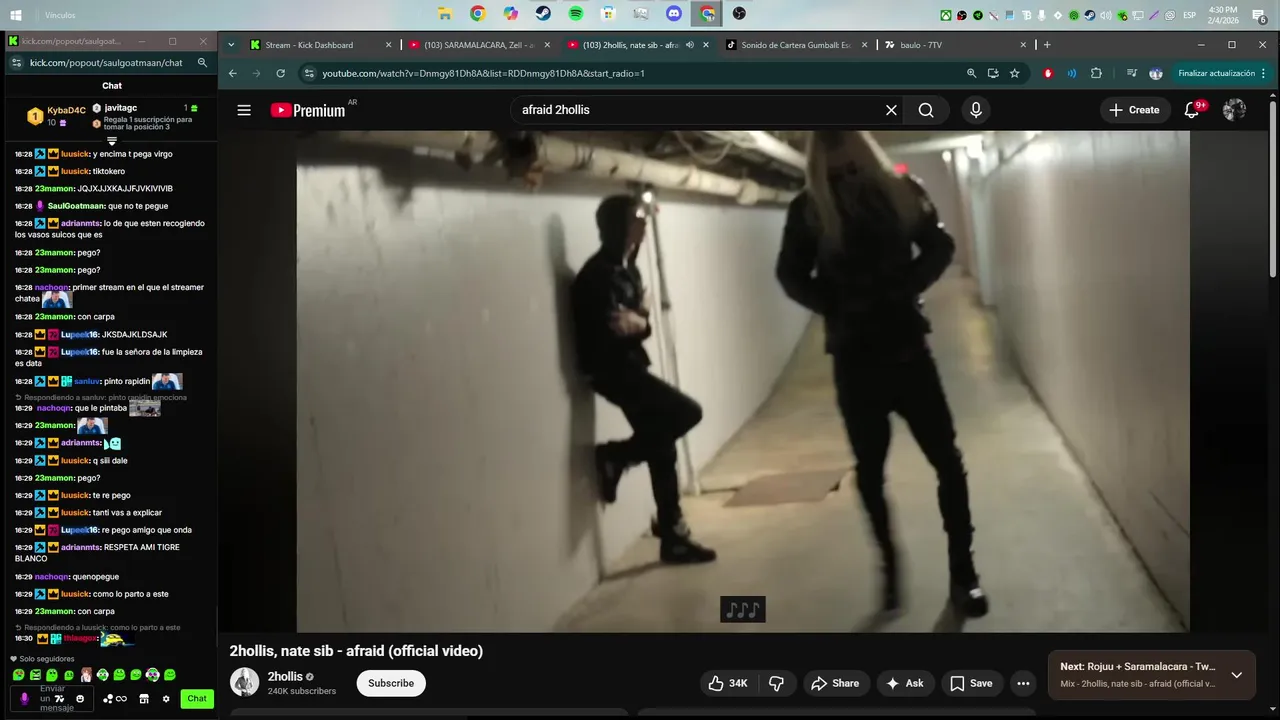Viewport: 1280px width, 720px height.
Task: Open Steam from the taskbar
Action: (x=543, y=14)
